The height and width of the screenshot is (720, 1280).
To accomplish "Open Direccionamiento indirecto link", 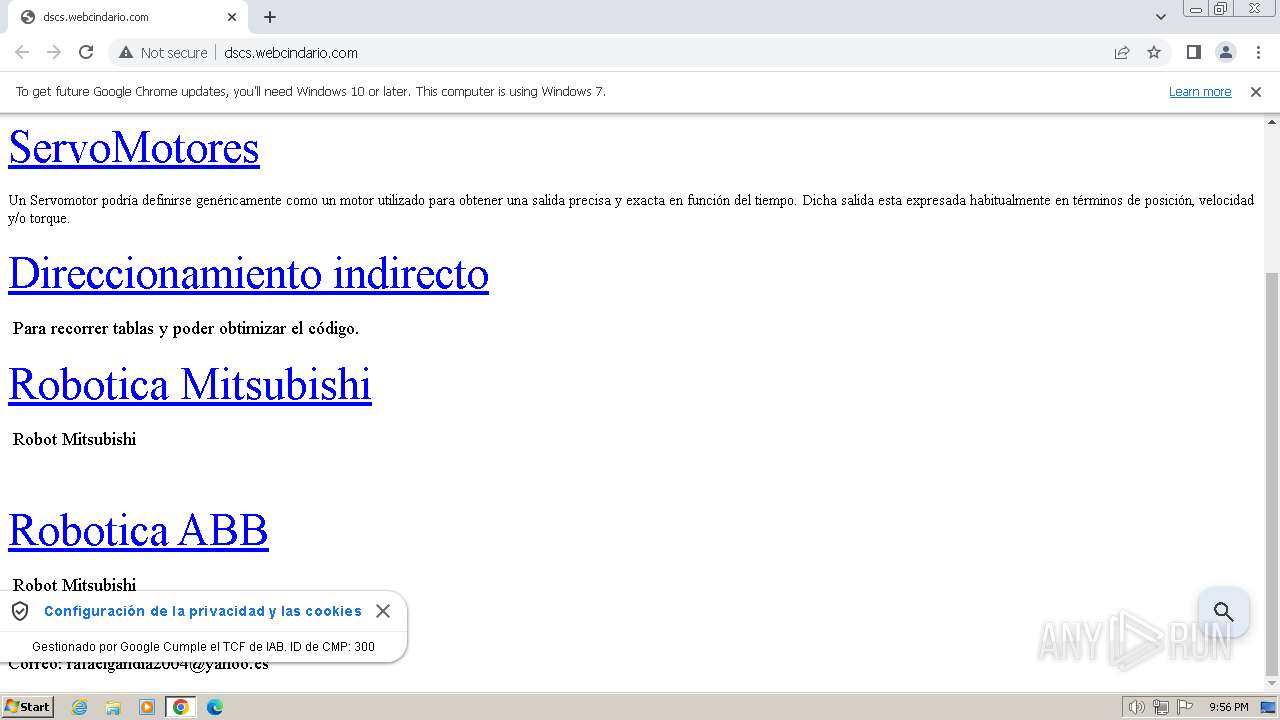I will (x=248, y=273).
